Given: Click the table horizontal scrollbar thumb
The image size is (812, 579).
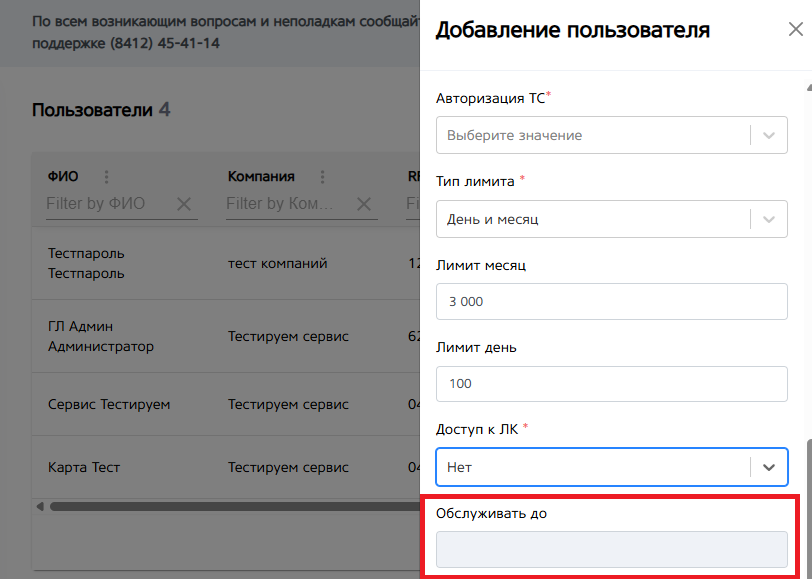Looking at the screenshot, I should tap(235, 506).
